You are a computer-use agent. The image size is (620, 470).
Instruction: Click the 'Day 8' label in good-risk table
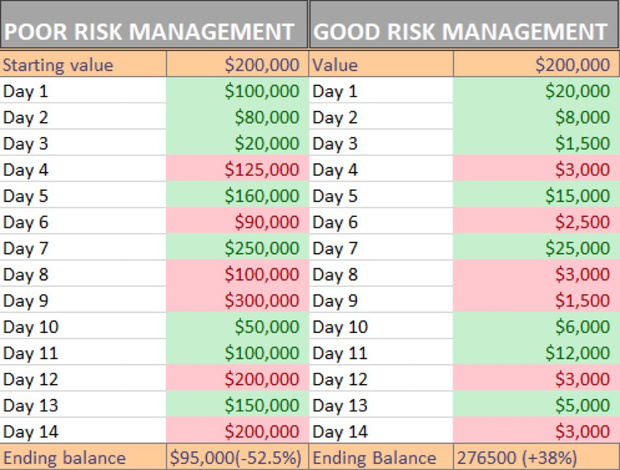click(x=381, y=274)
